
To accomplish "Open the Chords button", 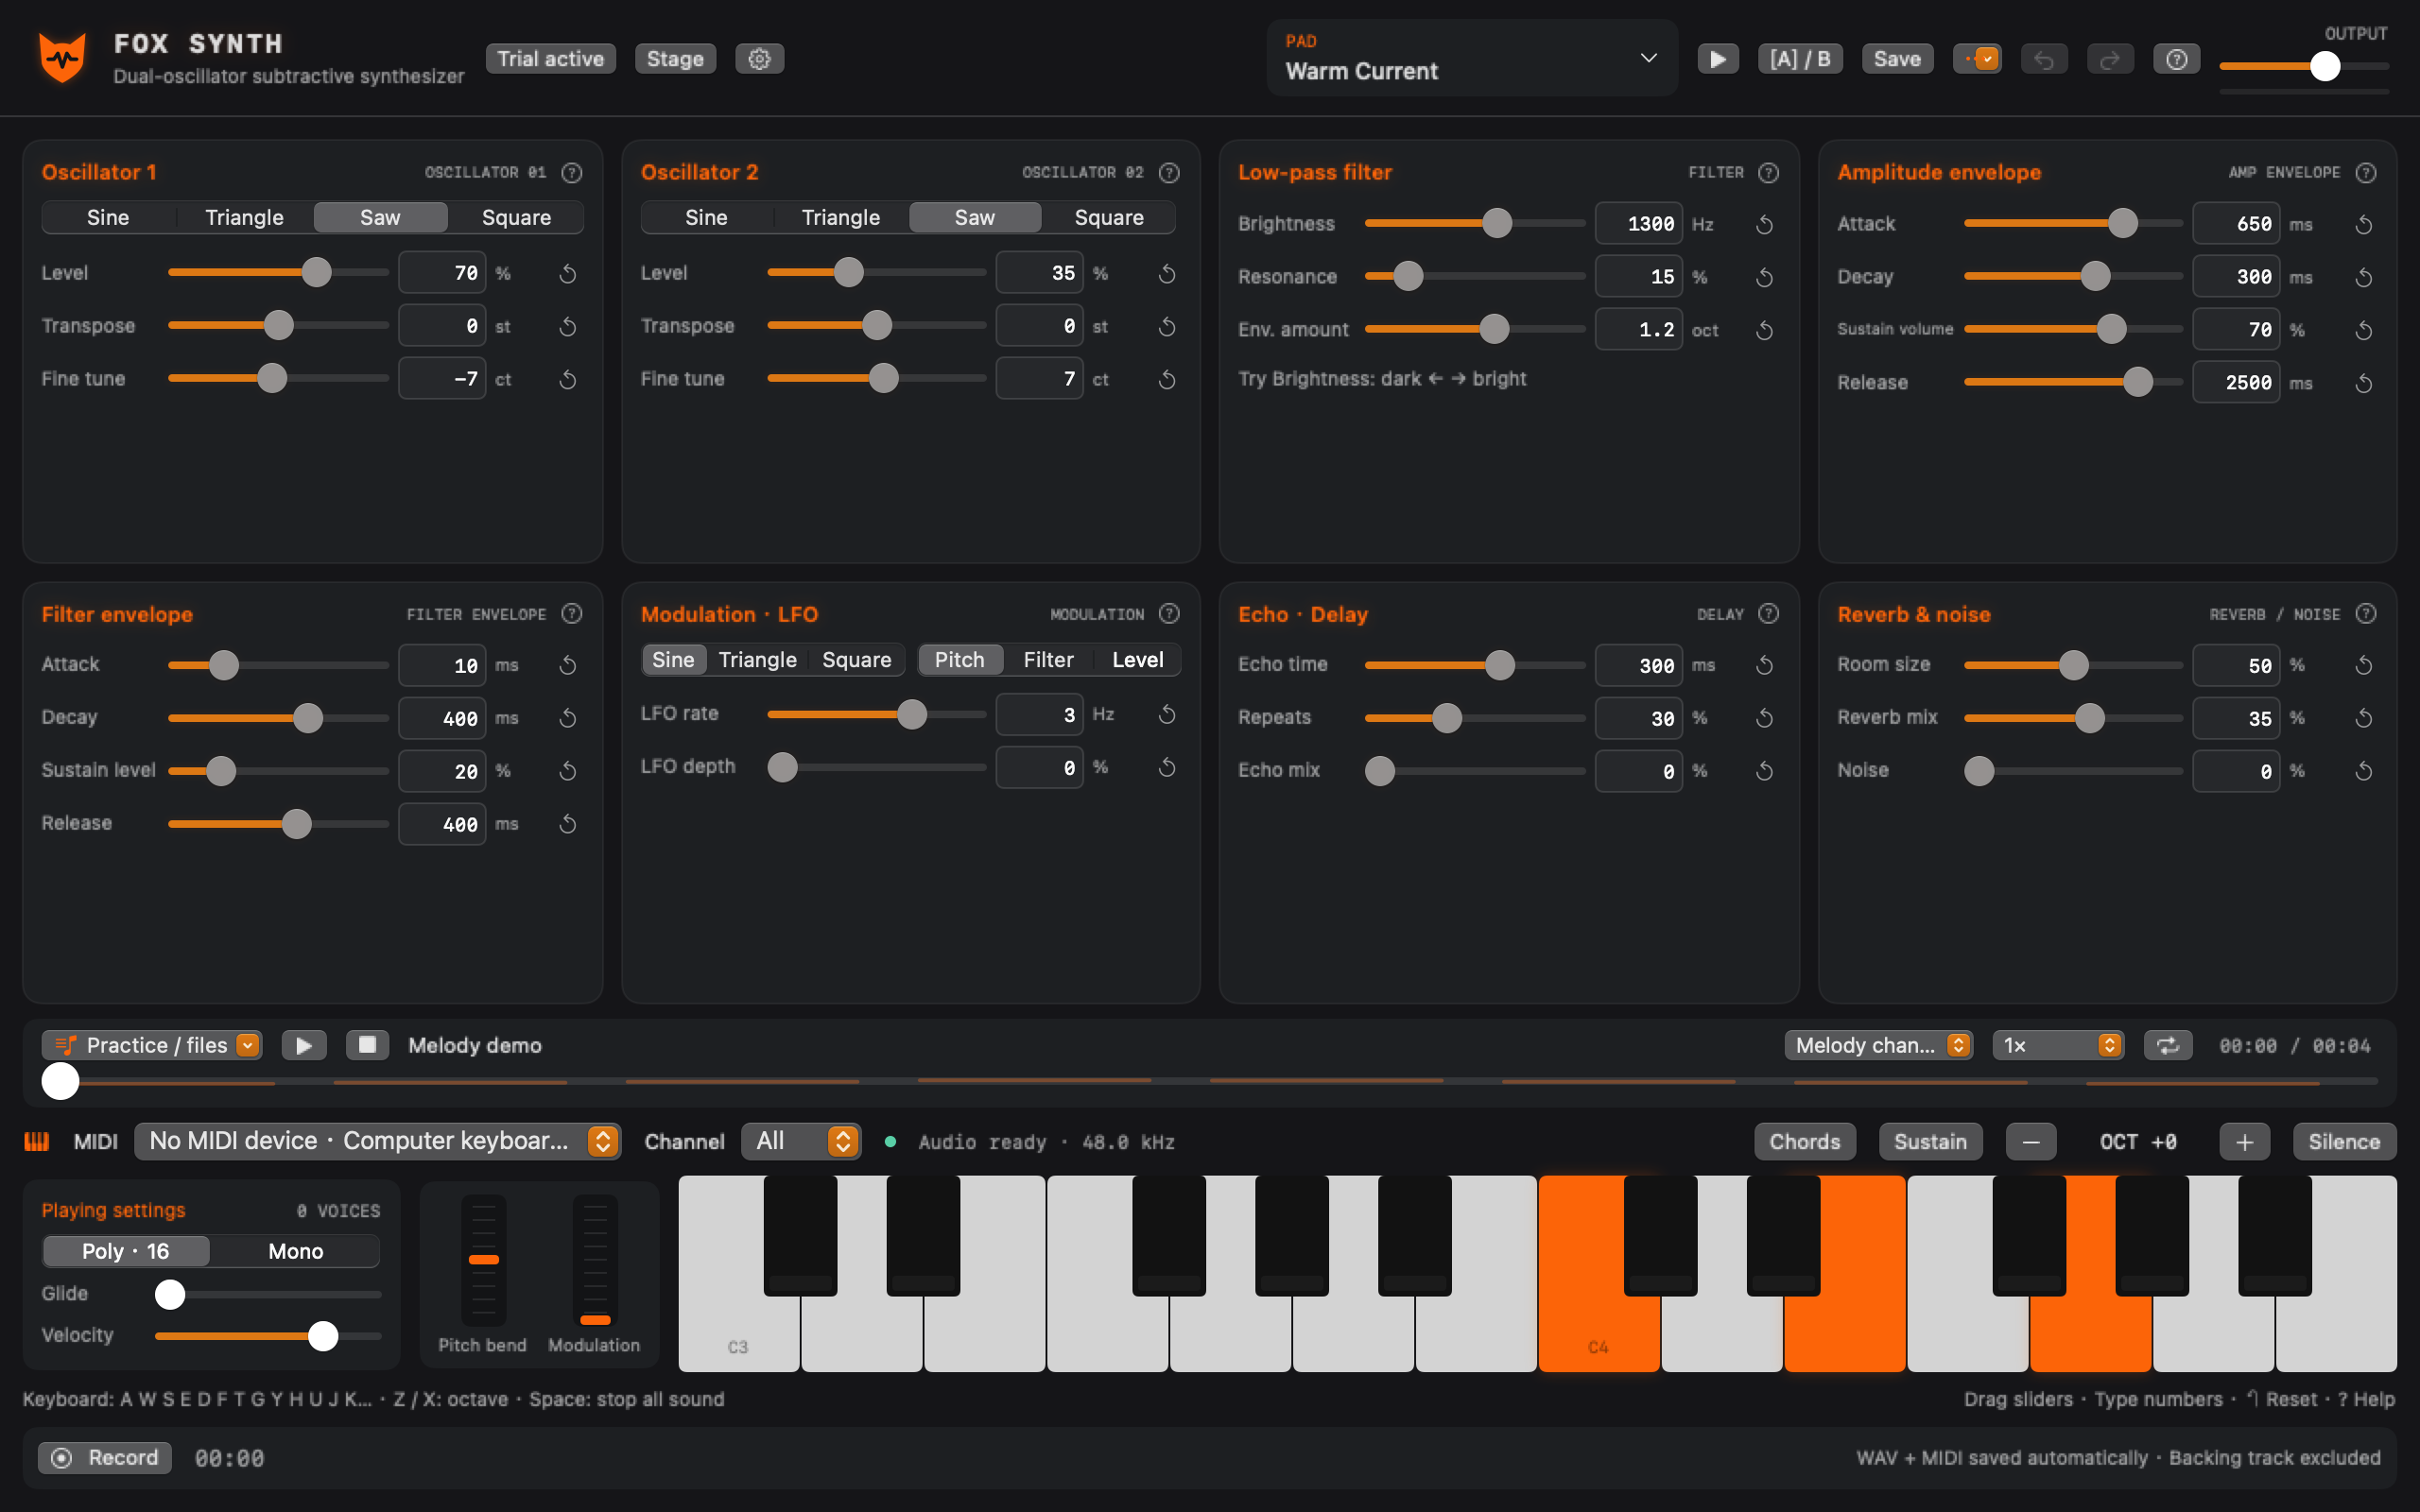I will [x=1805, y=1142].
